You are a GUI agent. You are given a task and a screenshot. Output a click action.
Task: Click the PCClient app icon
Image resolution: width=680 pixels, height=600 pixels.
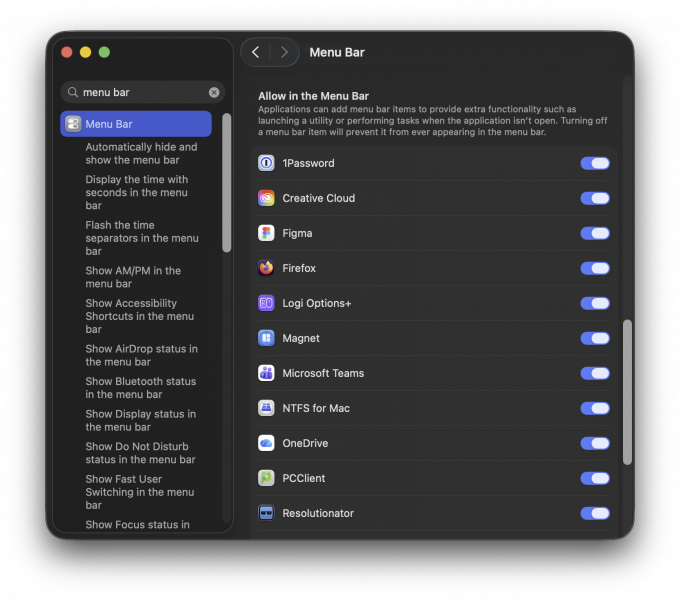click(x=266, y=478)
